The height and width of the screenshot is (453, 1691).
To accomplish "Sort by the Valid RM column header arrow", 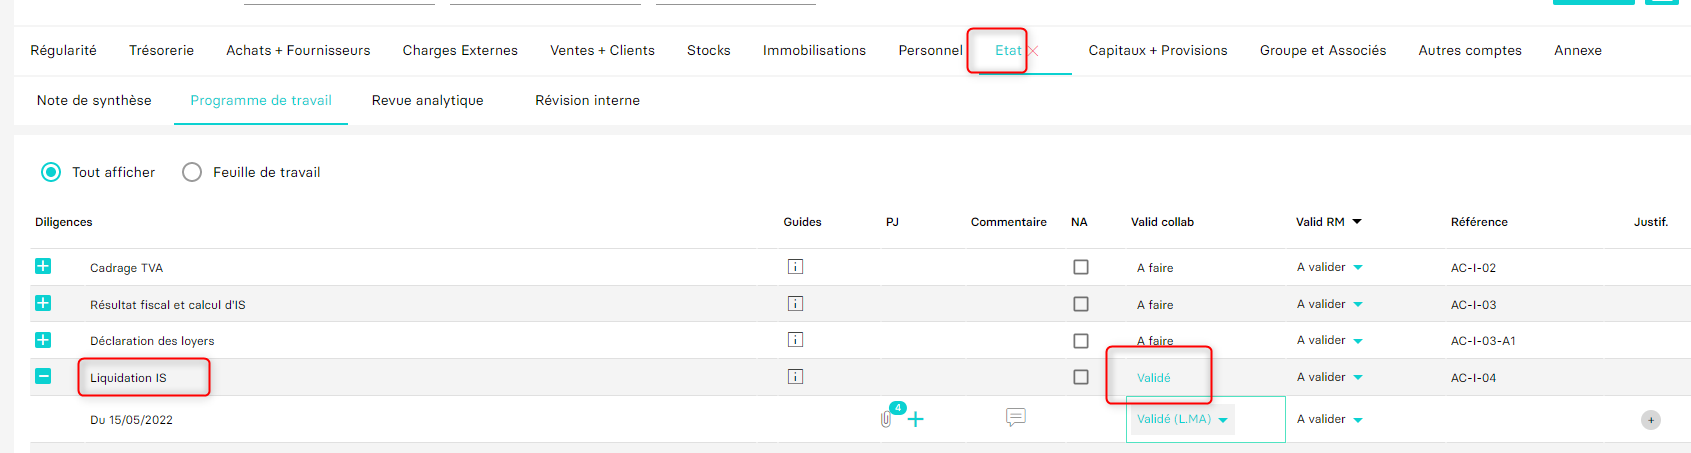I will coord(1357,222).
